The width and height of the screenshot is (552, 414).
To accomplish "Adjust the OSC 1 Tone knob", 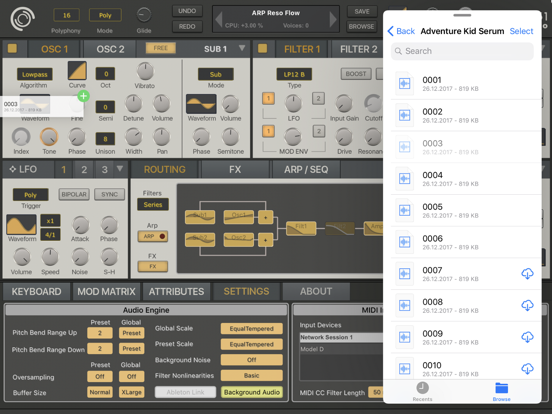I will (49, 137).
